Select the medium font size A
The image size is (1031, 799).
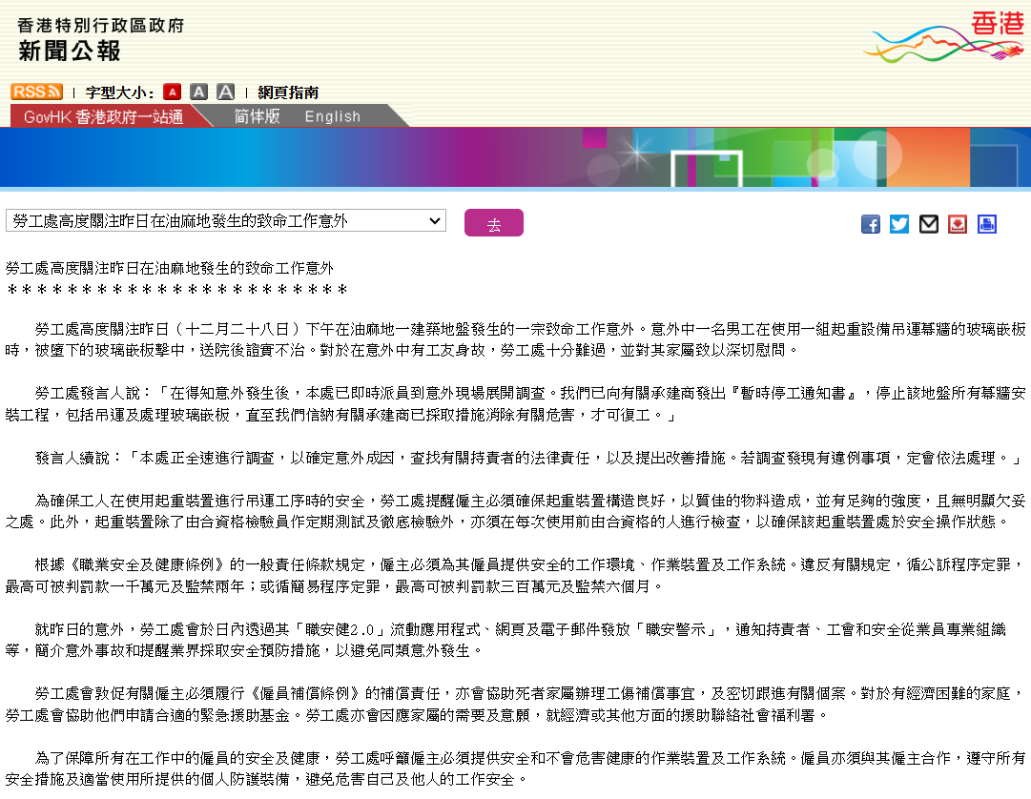[199, 92]
